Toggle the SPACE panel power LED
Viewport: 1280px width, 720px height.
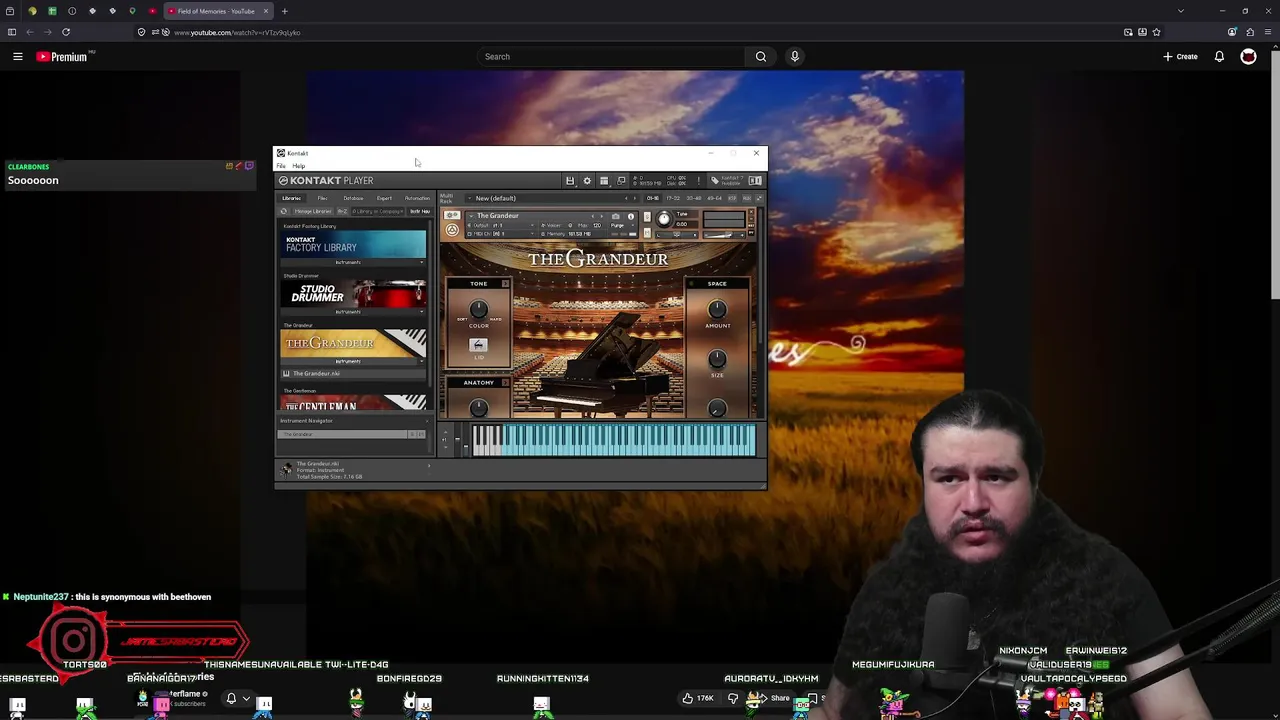tap(693, 284)
